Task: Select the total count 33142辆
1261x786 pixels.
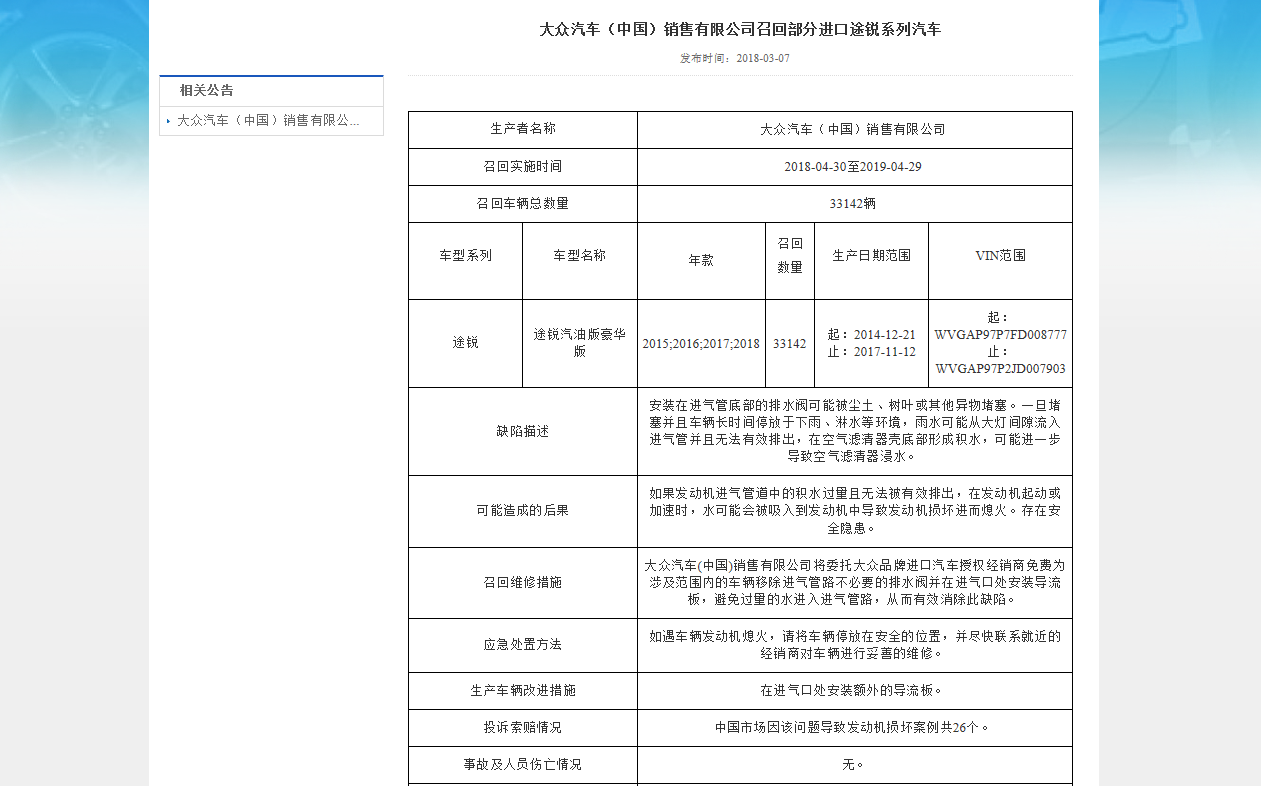Action: point(853,203)
